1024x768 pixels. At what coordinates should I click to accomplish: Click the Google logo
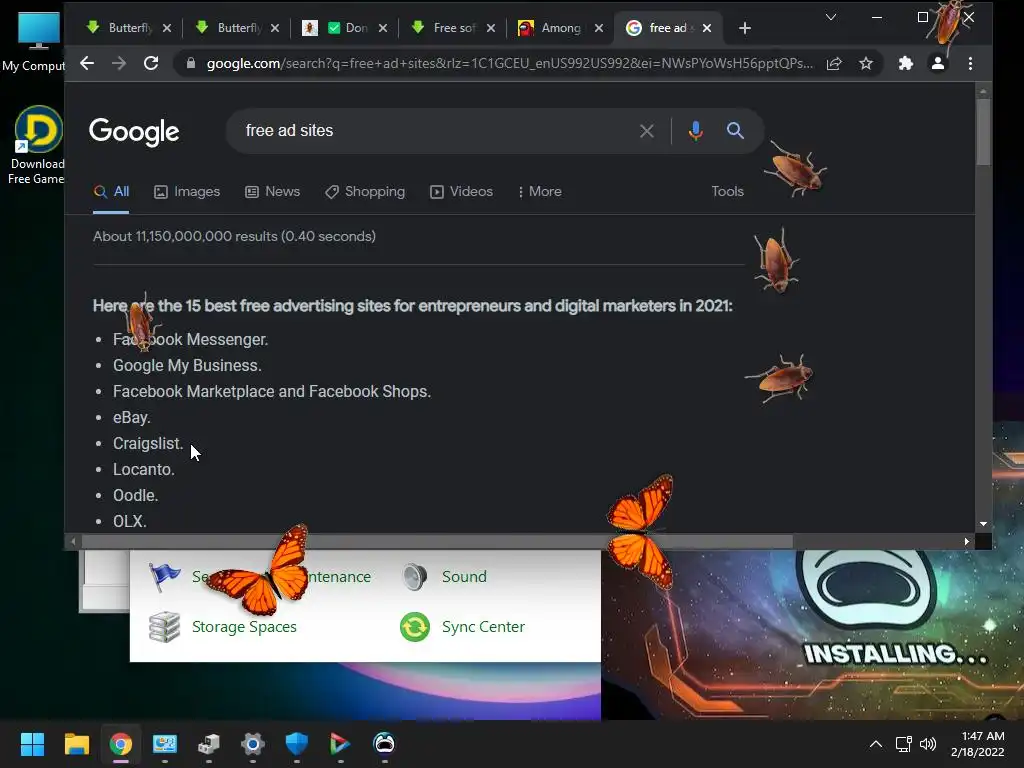tap(134, 132)
